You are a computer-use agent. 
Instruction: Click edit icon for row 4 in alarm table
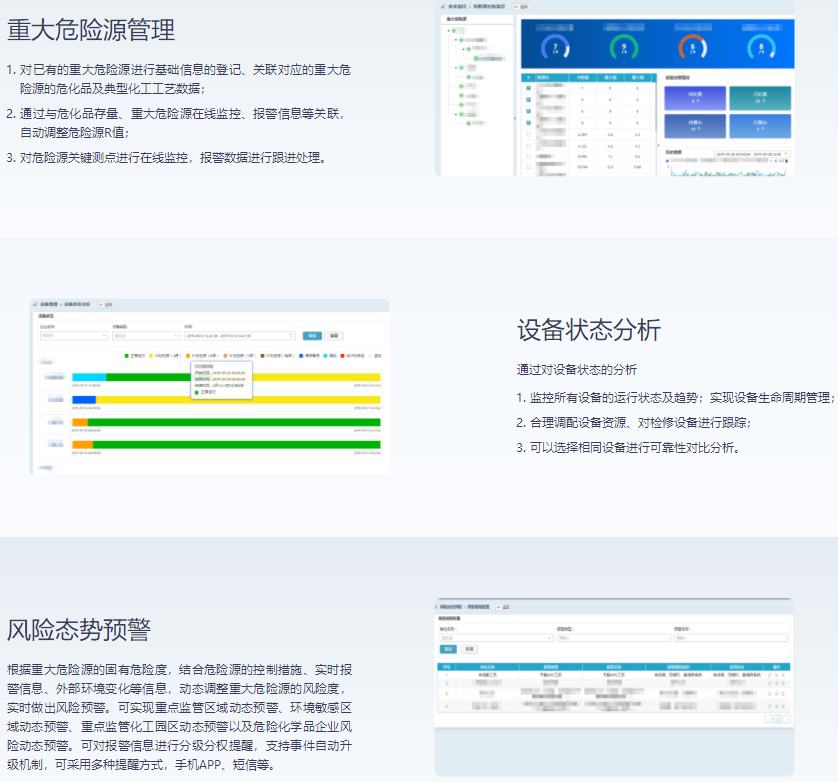[770, 706]
